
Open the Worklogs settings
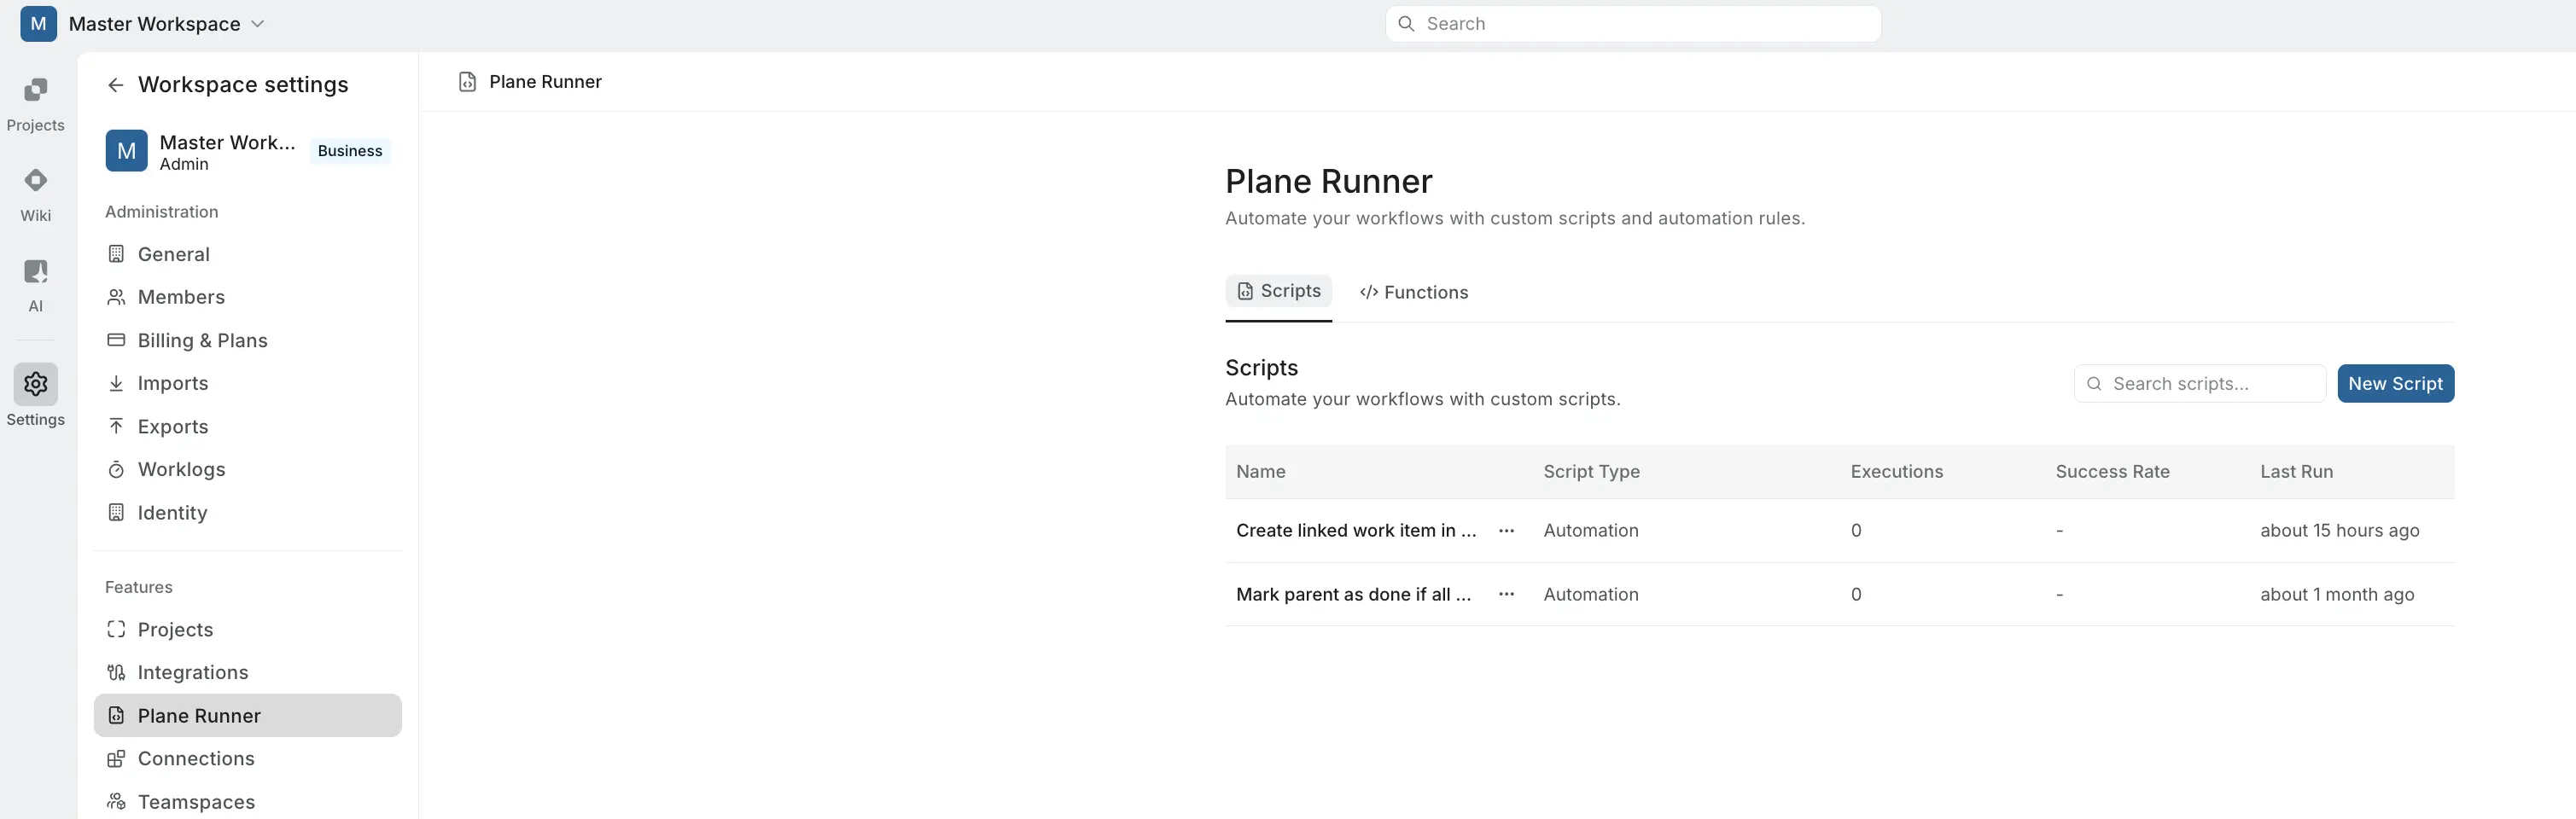click(x=181, y=469)
